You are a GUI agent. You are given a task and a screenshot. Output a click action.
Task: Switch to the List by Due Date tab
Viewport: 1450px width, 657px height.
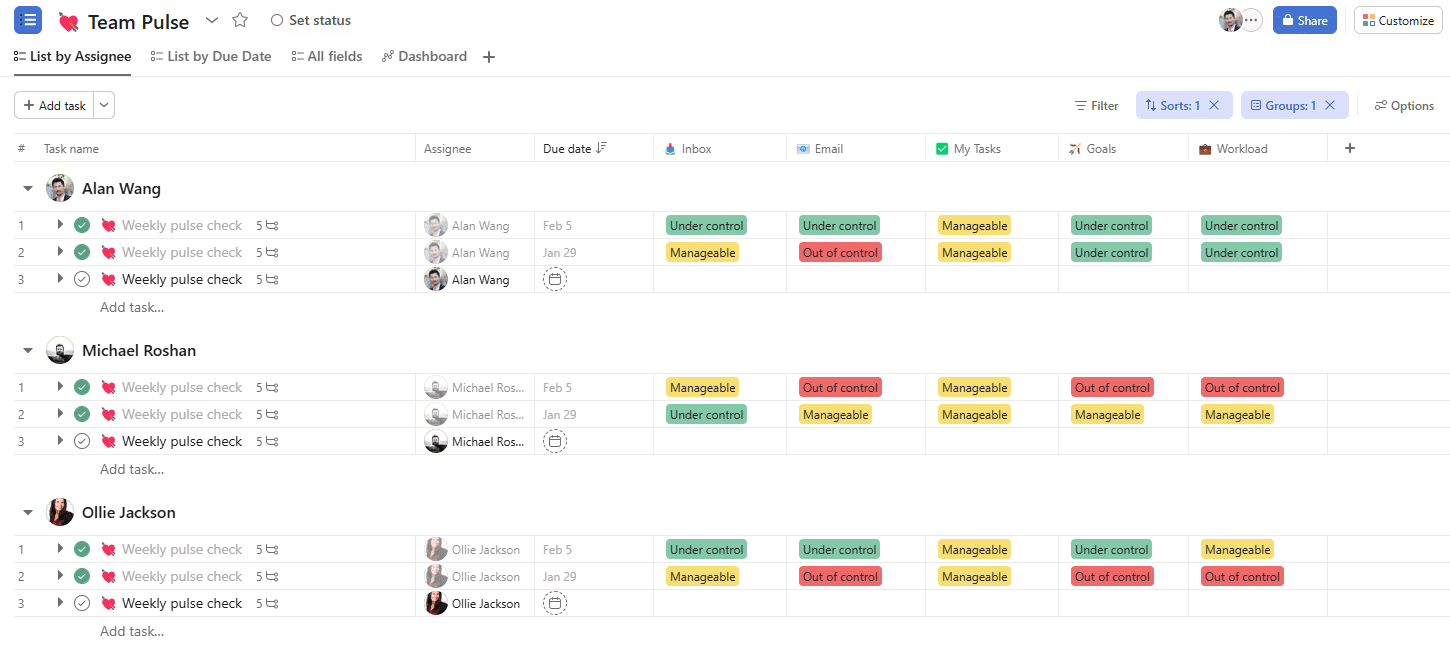[211, 57]
